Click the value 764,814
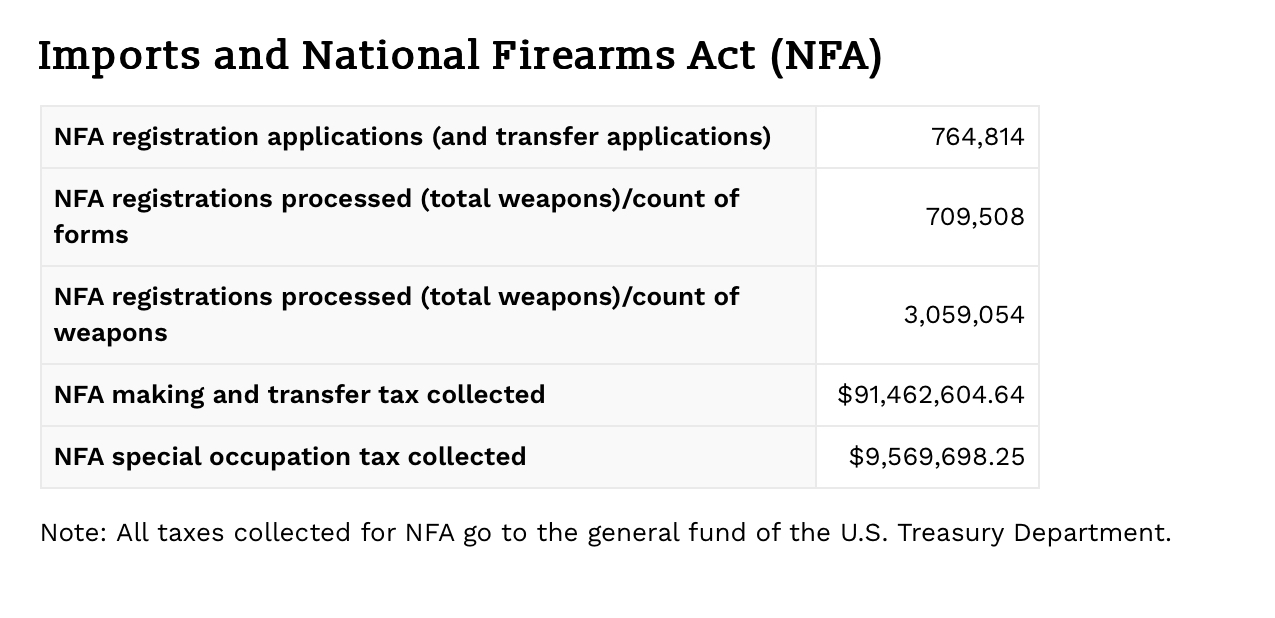The image size is (1275, 618). tap(977, 136)
